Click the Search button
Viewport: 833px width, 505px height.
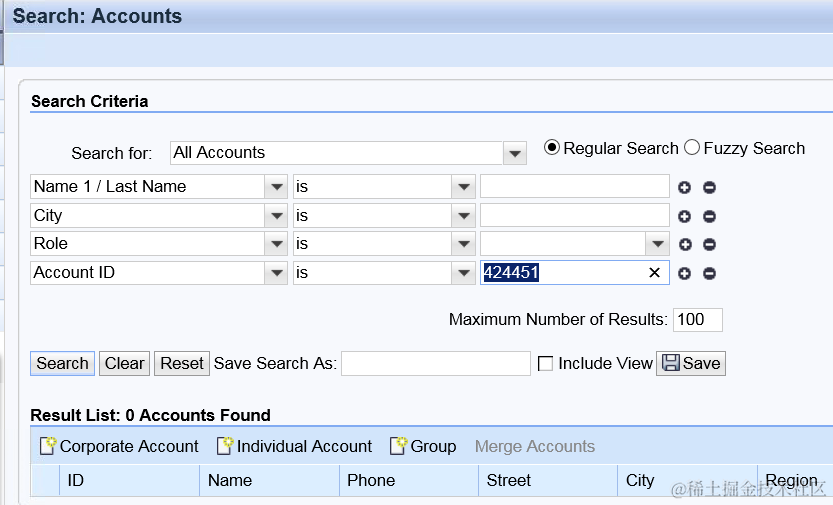click(x=62, y=364)
